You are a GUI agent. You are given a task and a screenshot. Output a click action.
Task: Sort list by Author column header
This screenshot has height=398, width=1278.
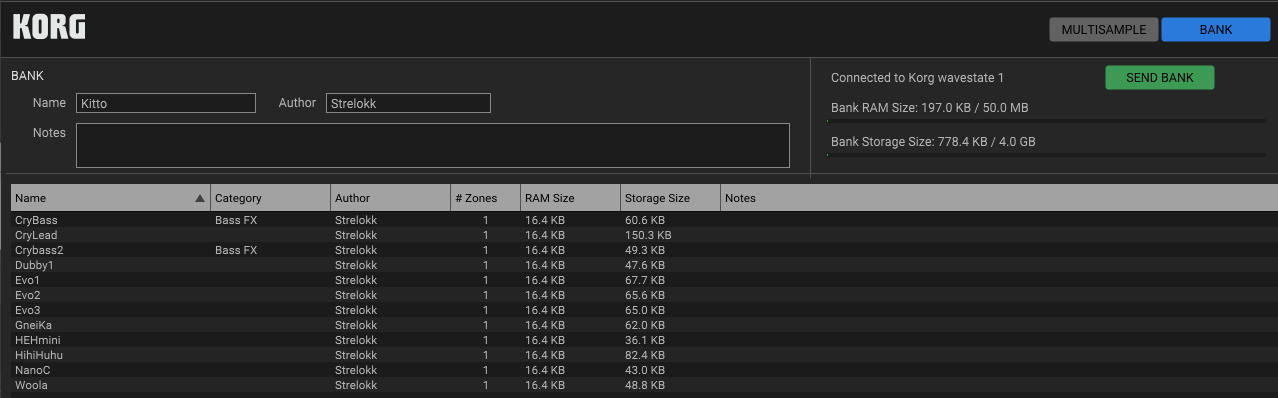pyautogui.click(x=390, y=198)
